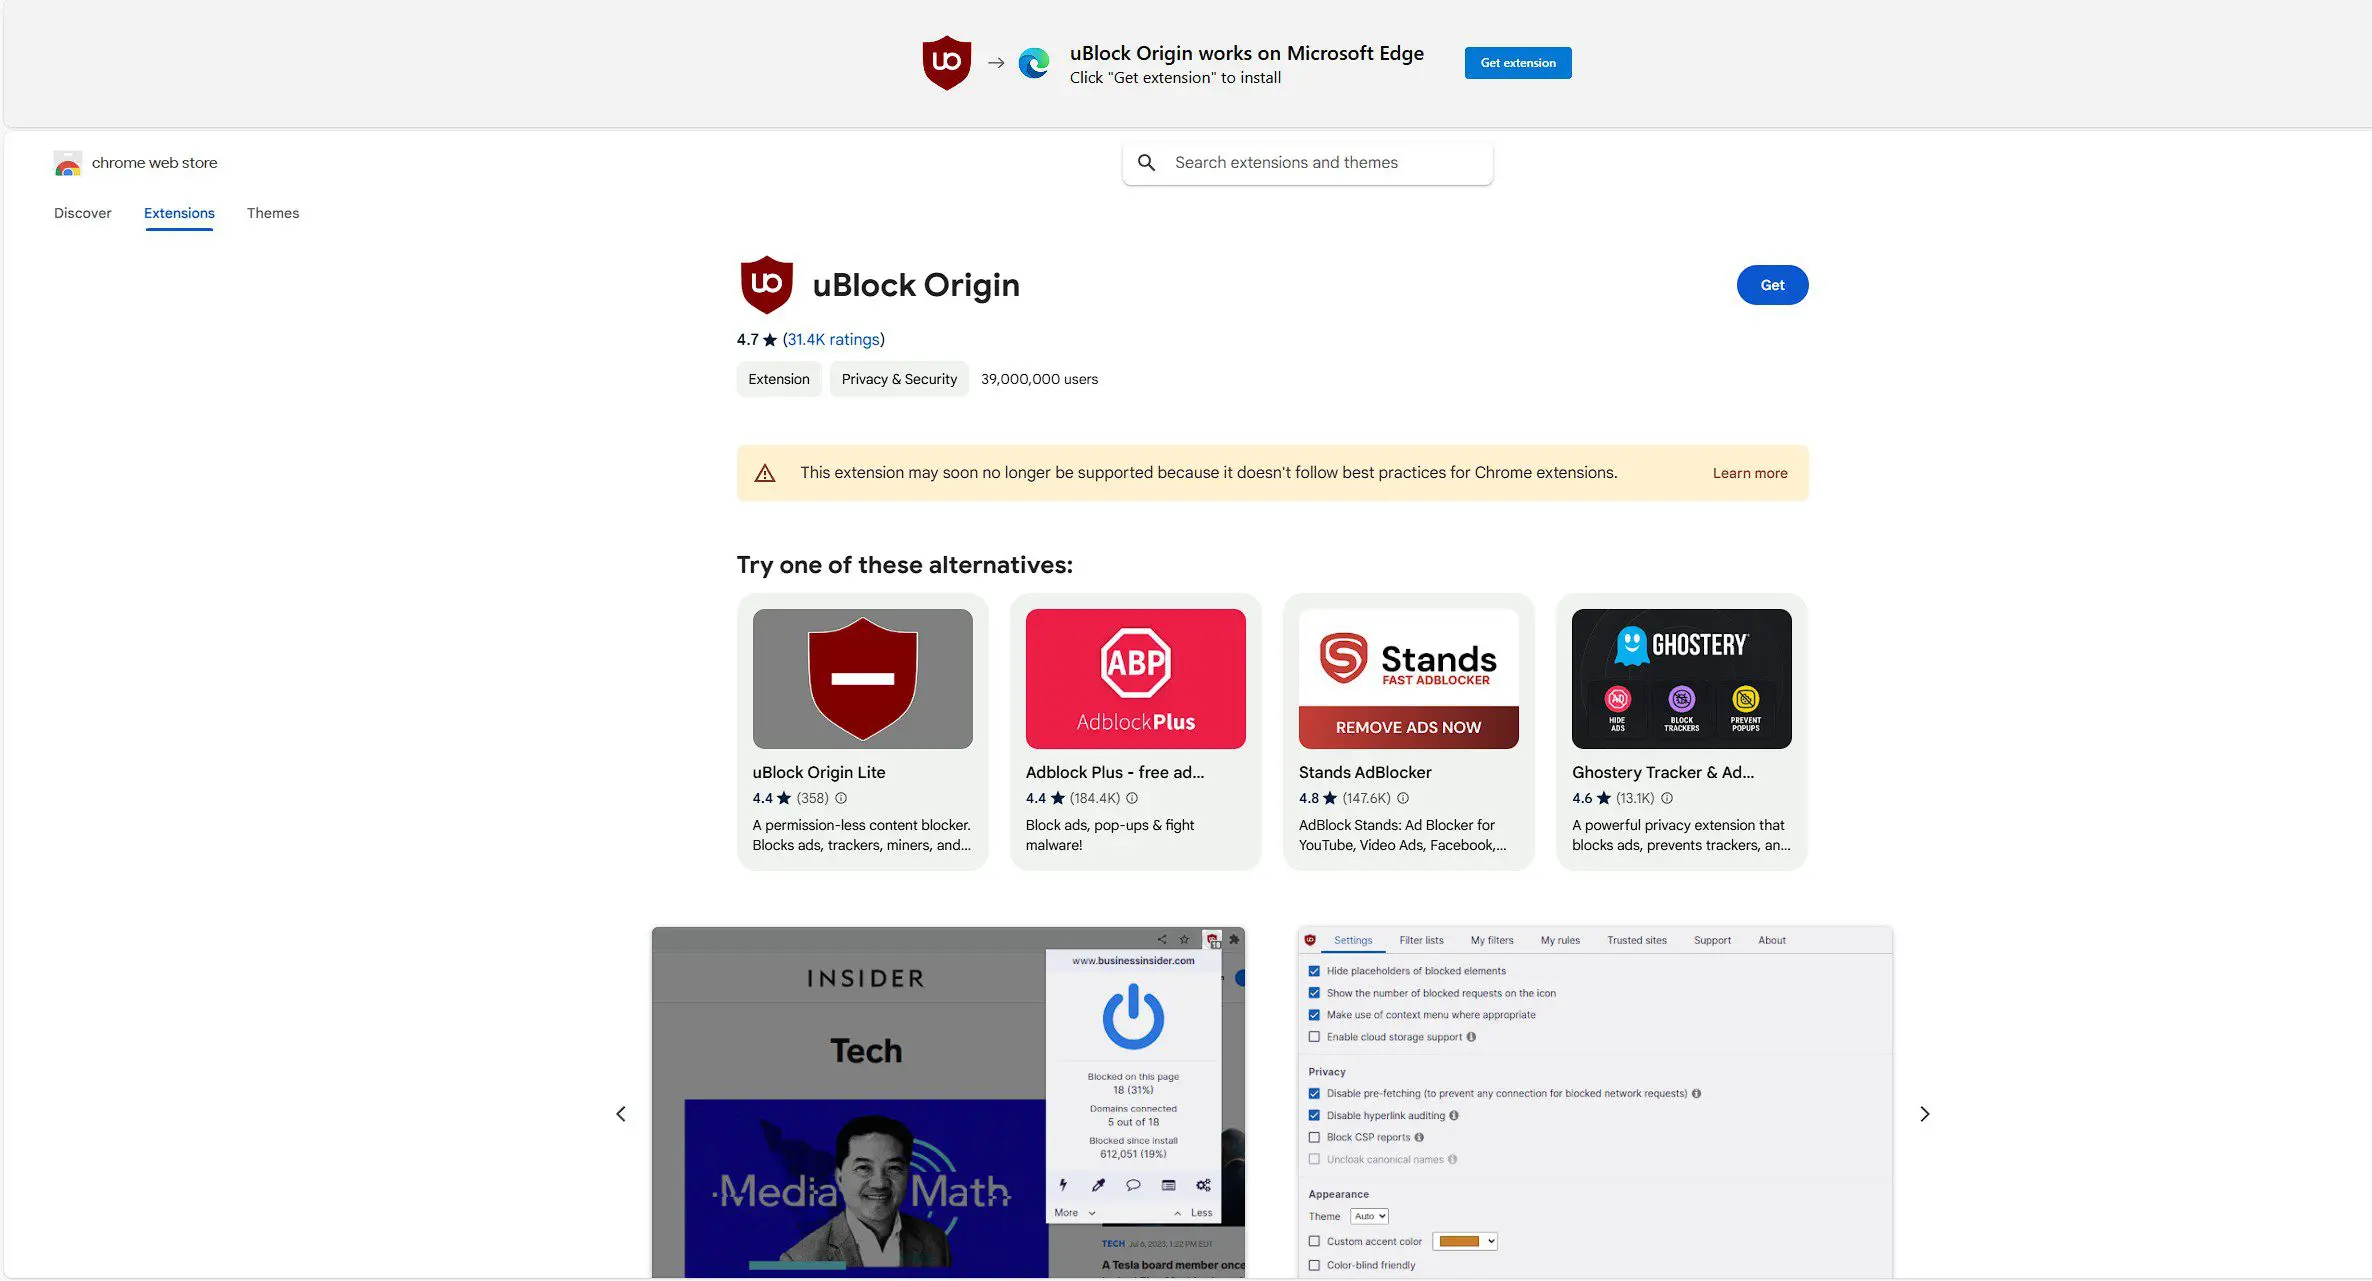The width and height of the screenshot is (2372, 1281).
Task: Switch to About tab in settings screenshot
Action: 1772,941
